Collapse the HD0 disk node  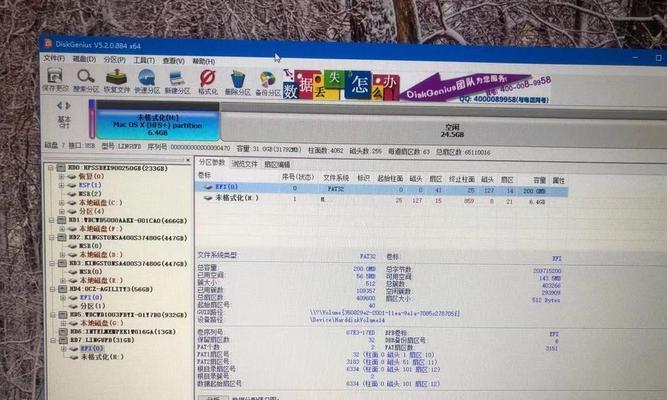[51, 168]
